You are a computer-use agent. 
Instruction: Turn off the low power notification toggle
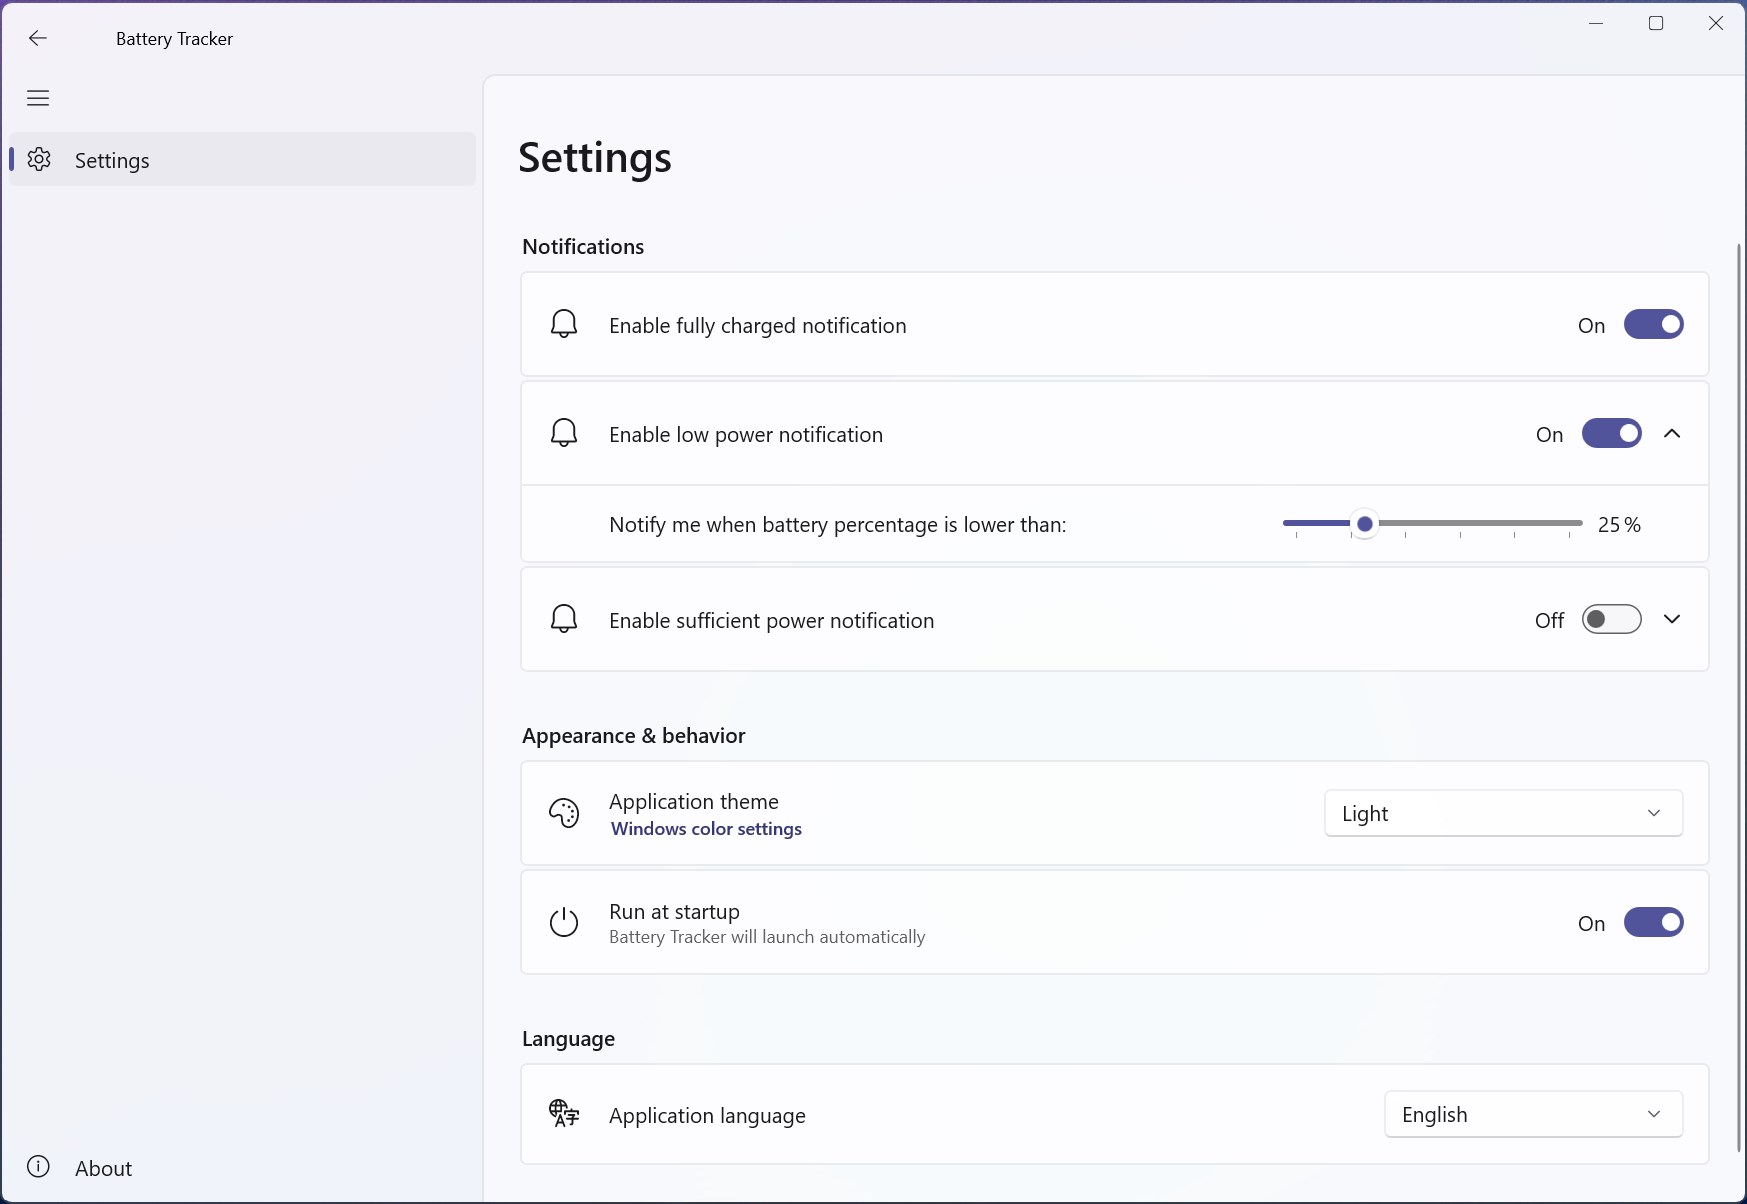(1611, 433)
